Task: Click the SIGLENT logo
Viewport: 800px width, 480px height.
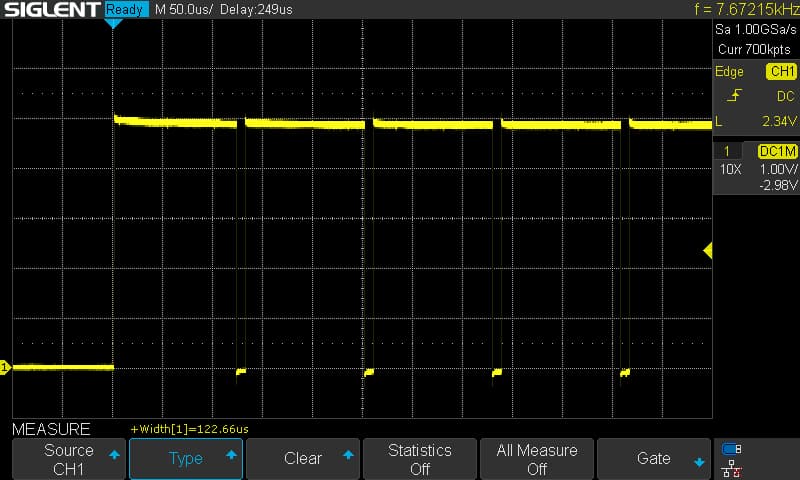Action: [52, 9]
